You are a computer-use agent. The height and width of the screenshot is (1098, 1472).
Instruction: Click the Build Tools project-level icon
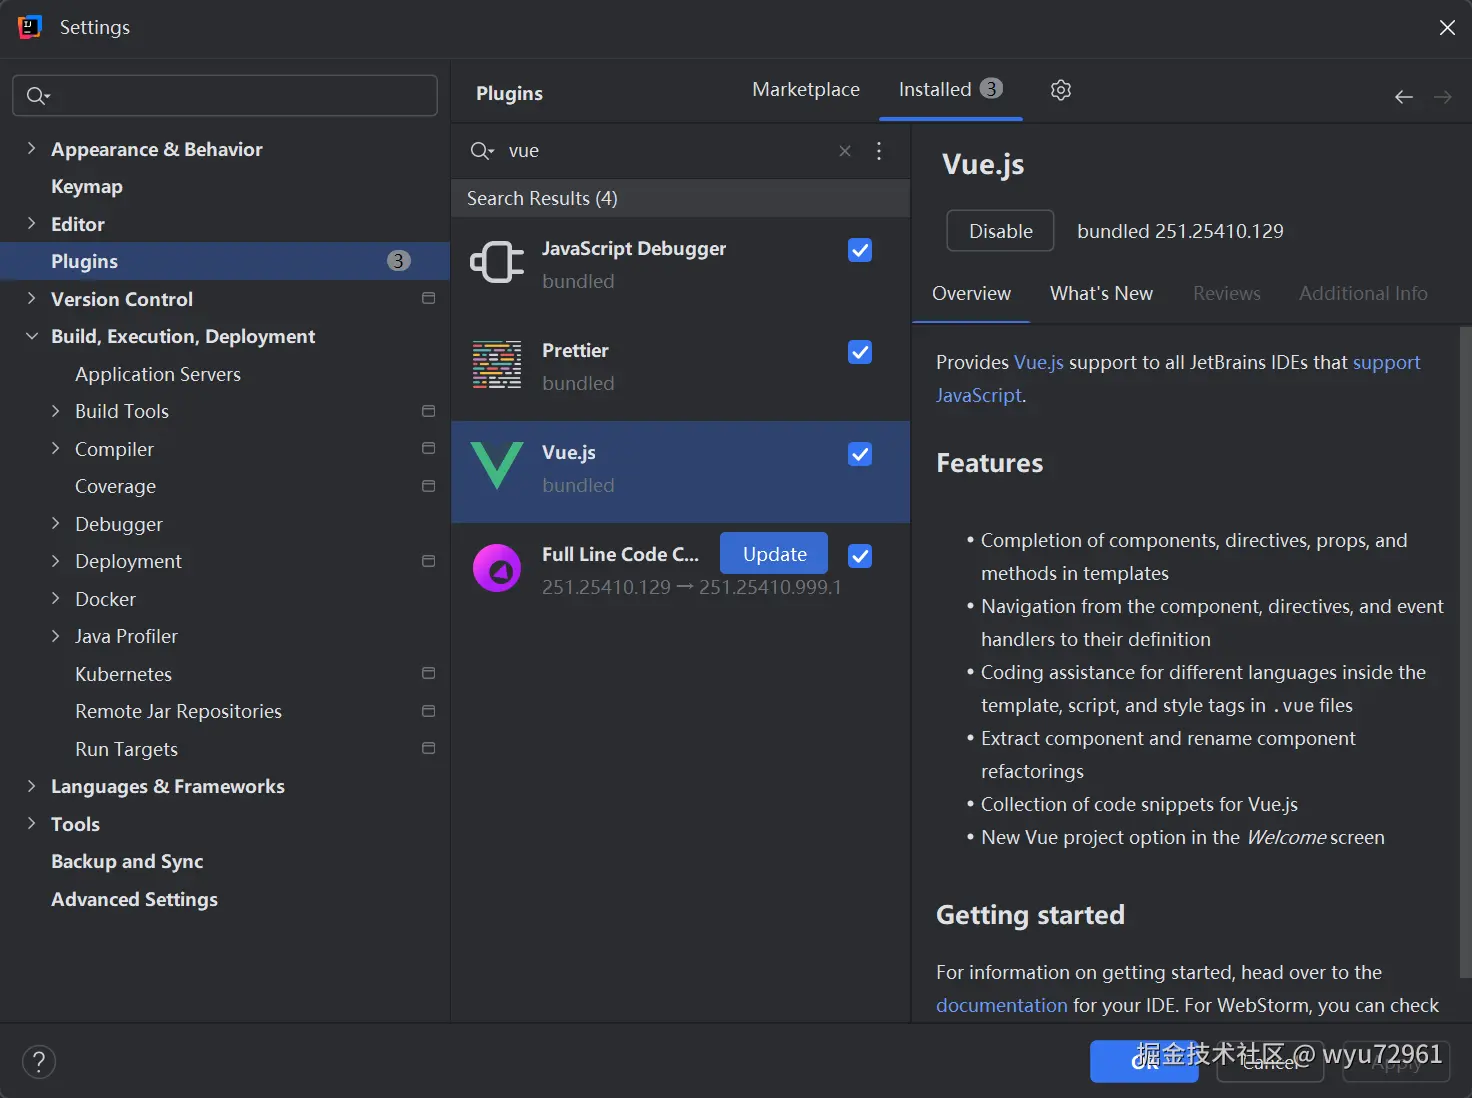pos(429,411)
